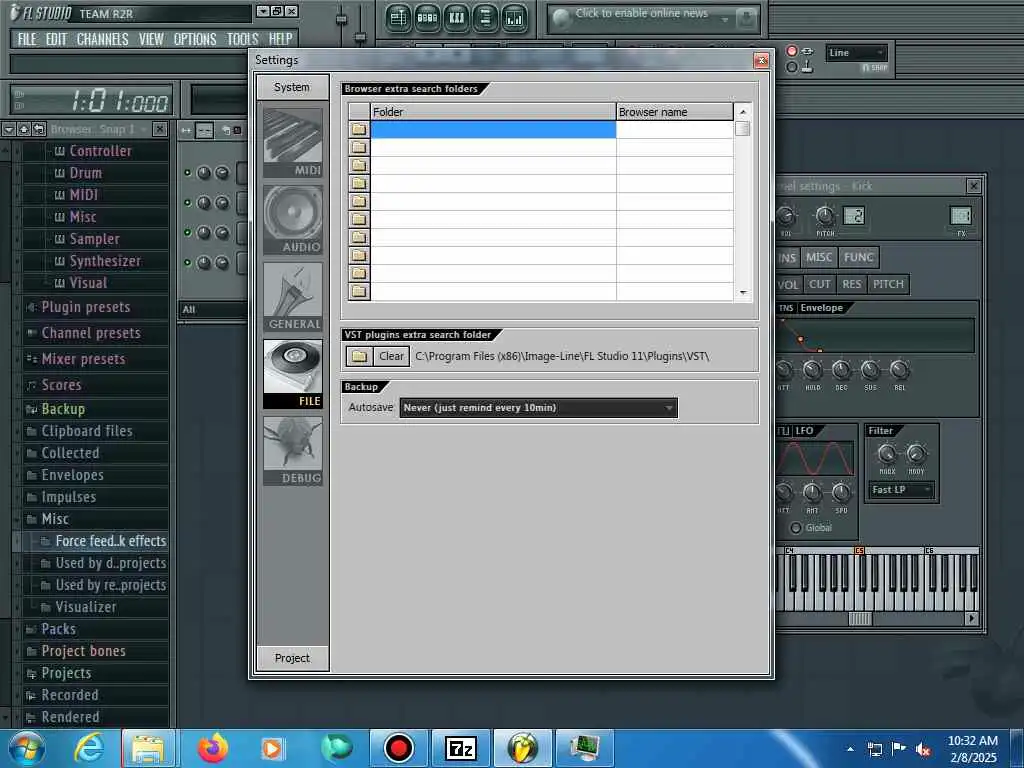Toggle the record button near Line selector
The width and height of the screenshot is (1024, 768).
coord(792,51)
